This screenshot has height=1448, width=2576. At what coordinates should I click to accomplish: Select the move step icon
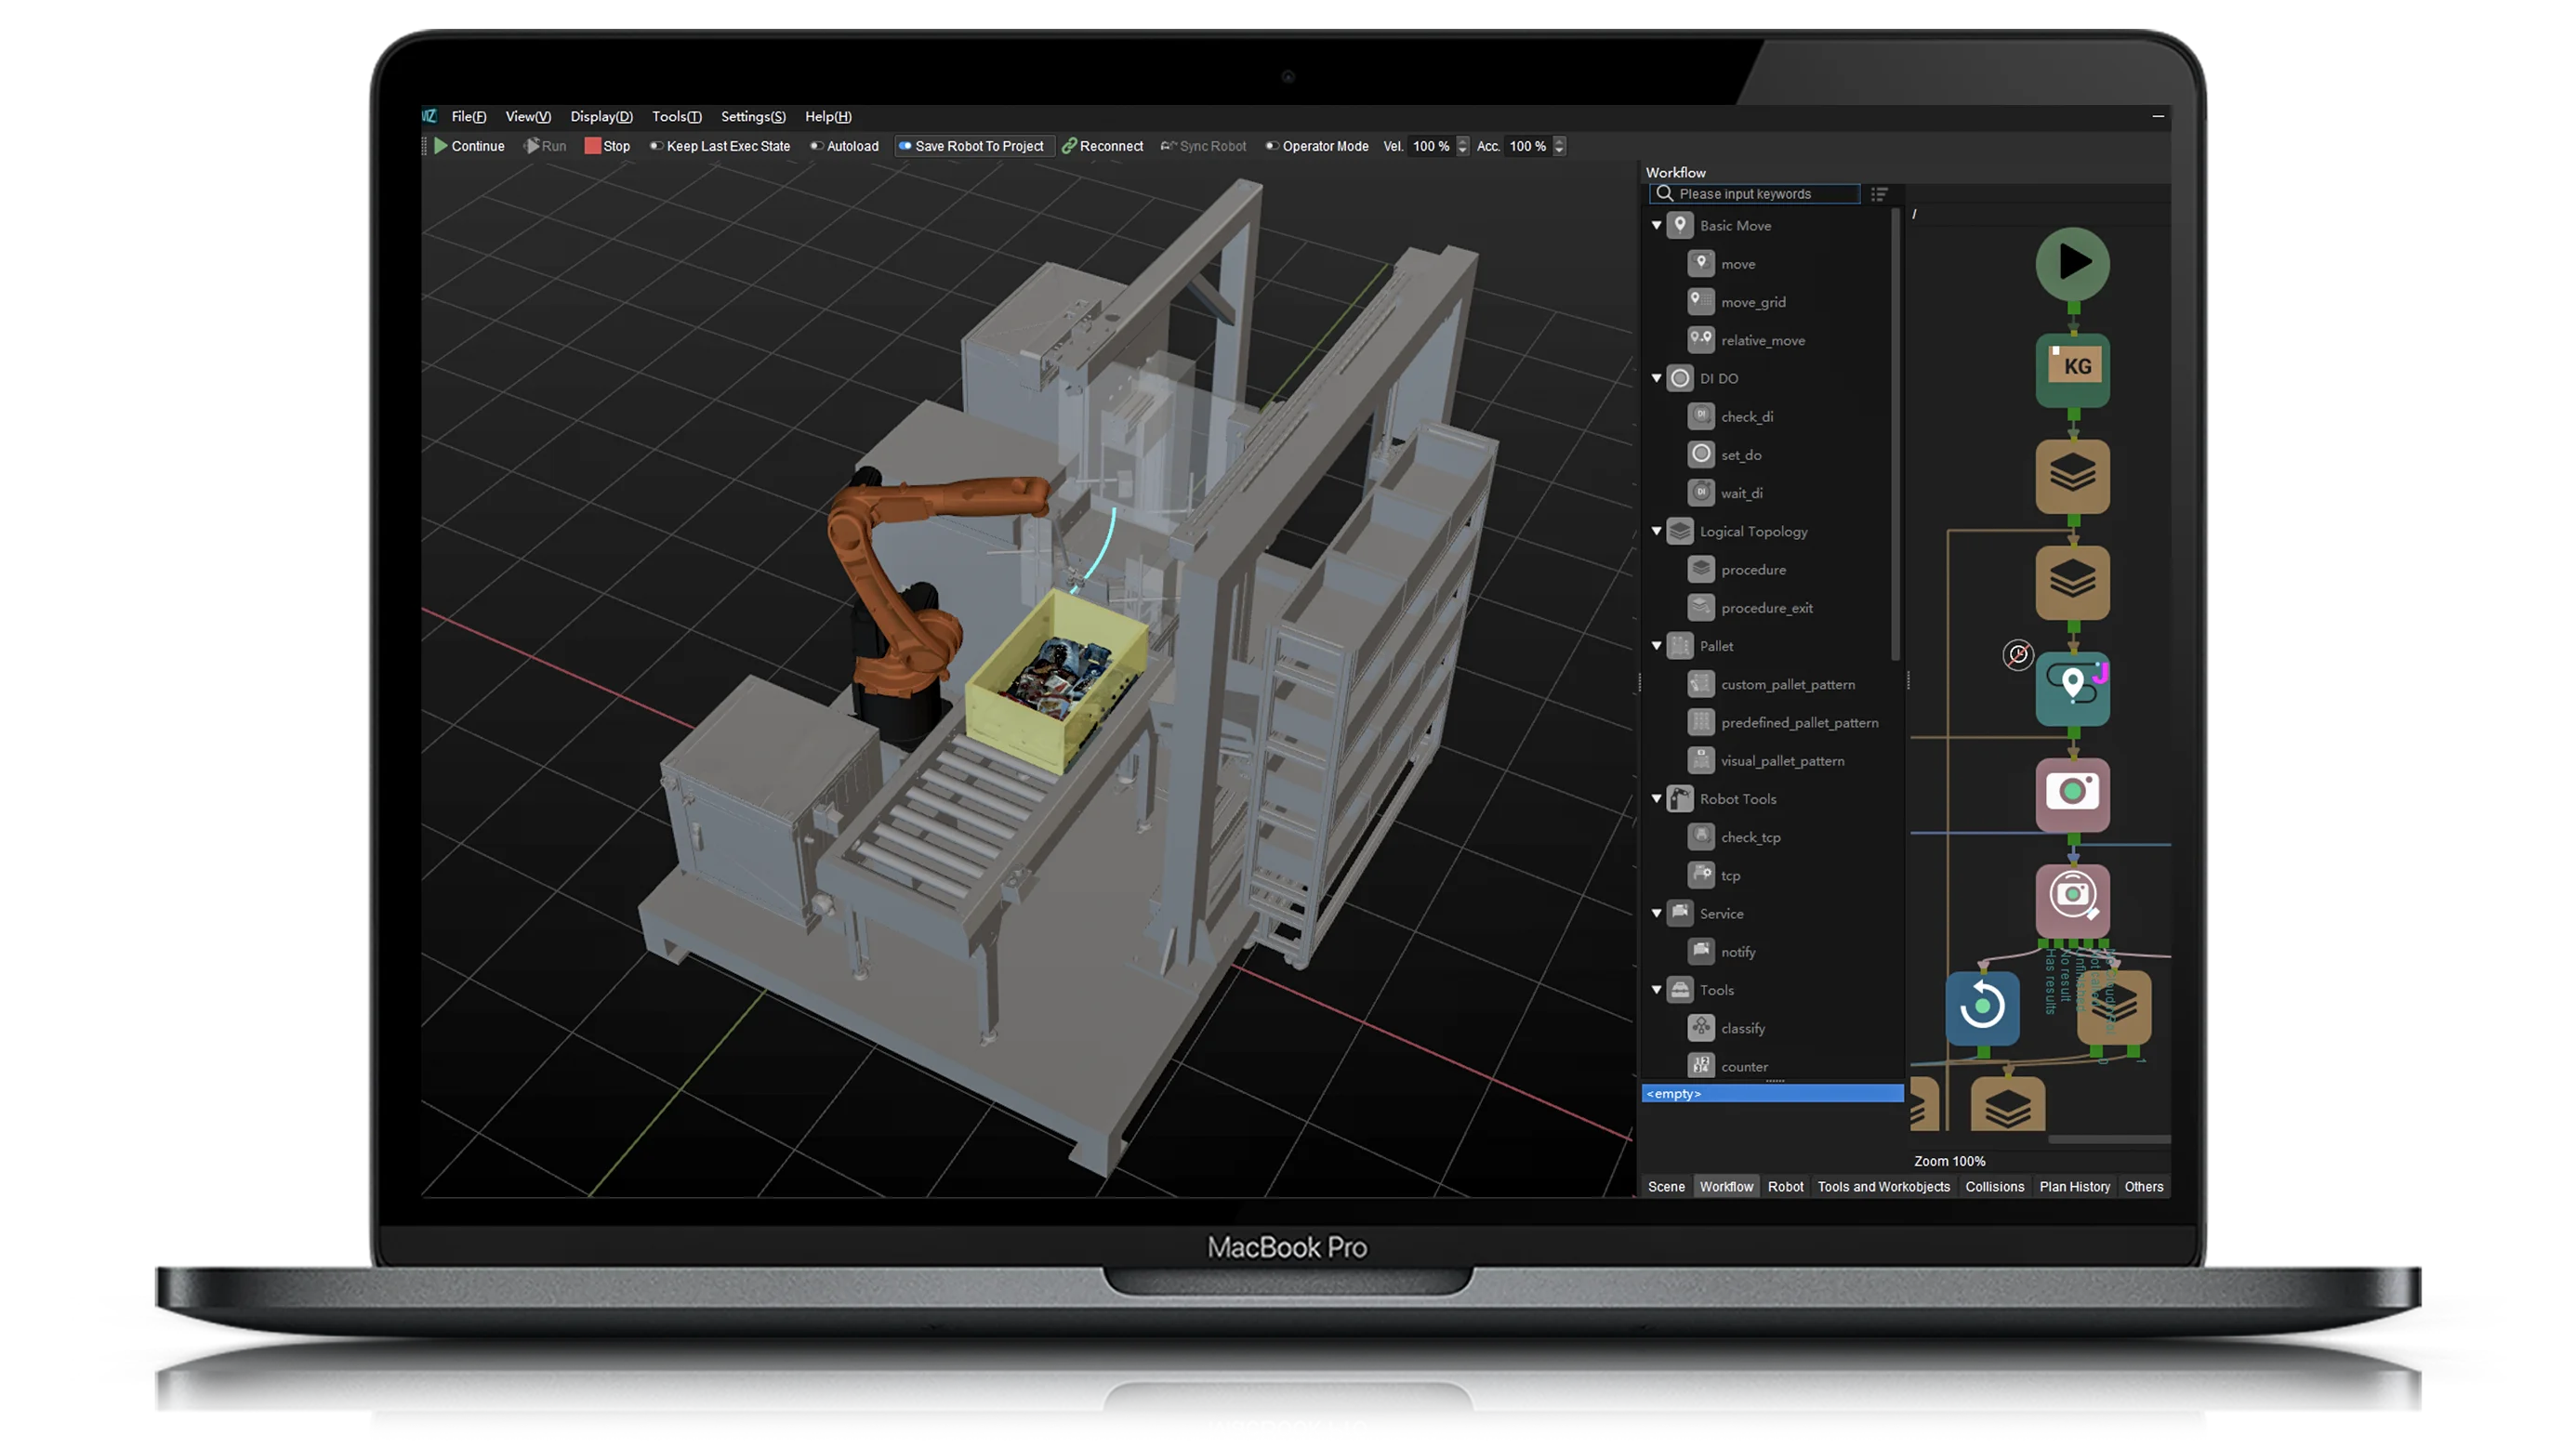coord(1701,263)
